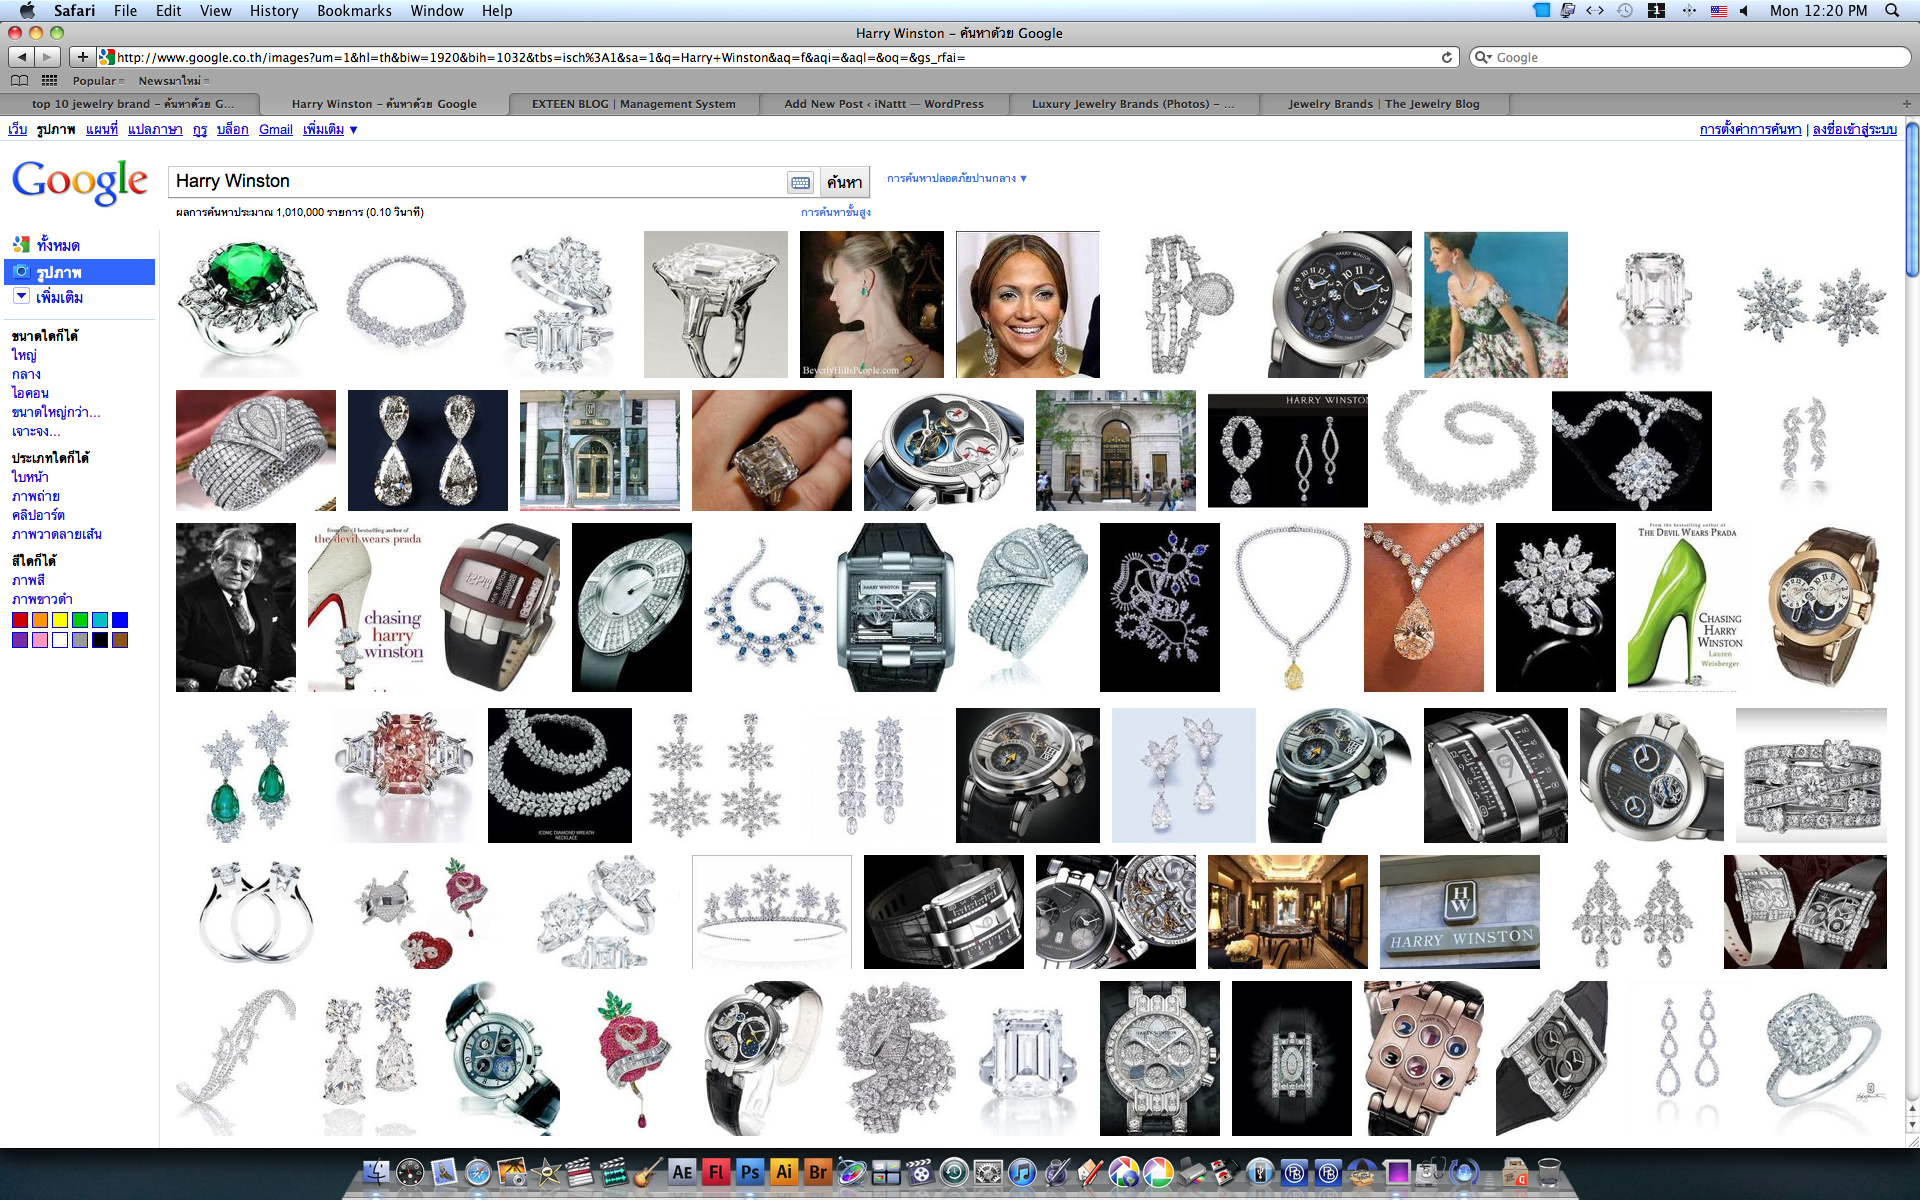This screenshot has height=1200, width=1920.
Task: Open Mail from the dock
Action: click(444, 1172)
